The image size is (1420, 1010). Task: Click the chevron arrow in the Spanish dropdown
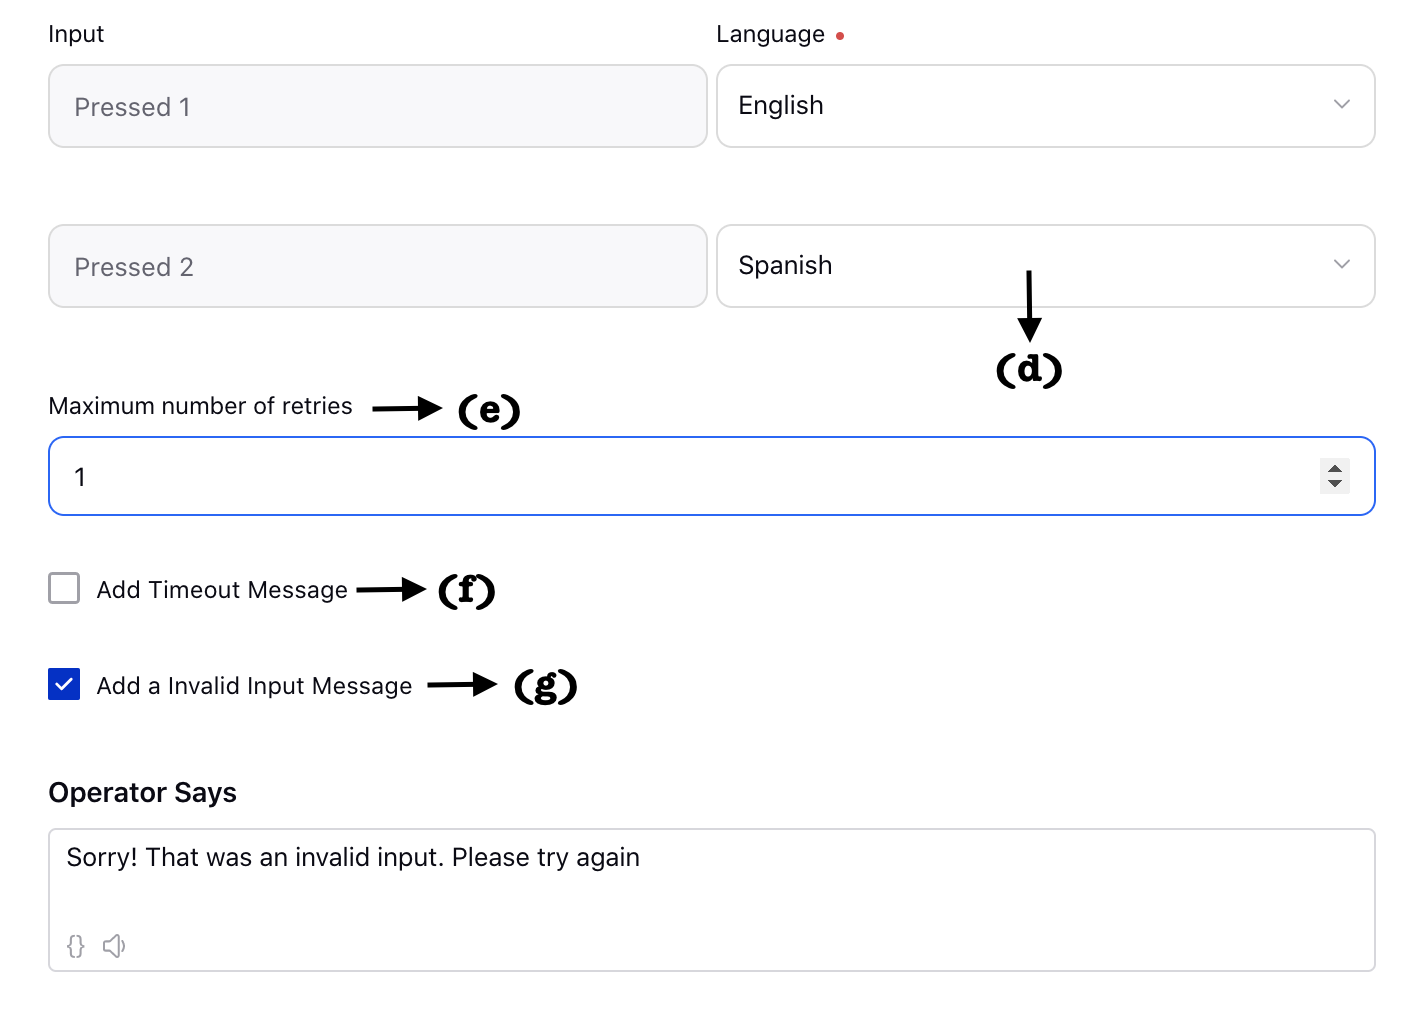coord(1342,265)
